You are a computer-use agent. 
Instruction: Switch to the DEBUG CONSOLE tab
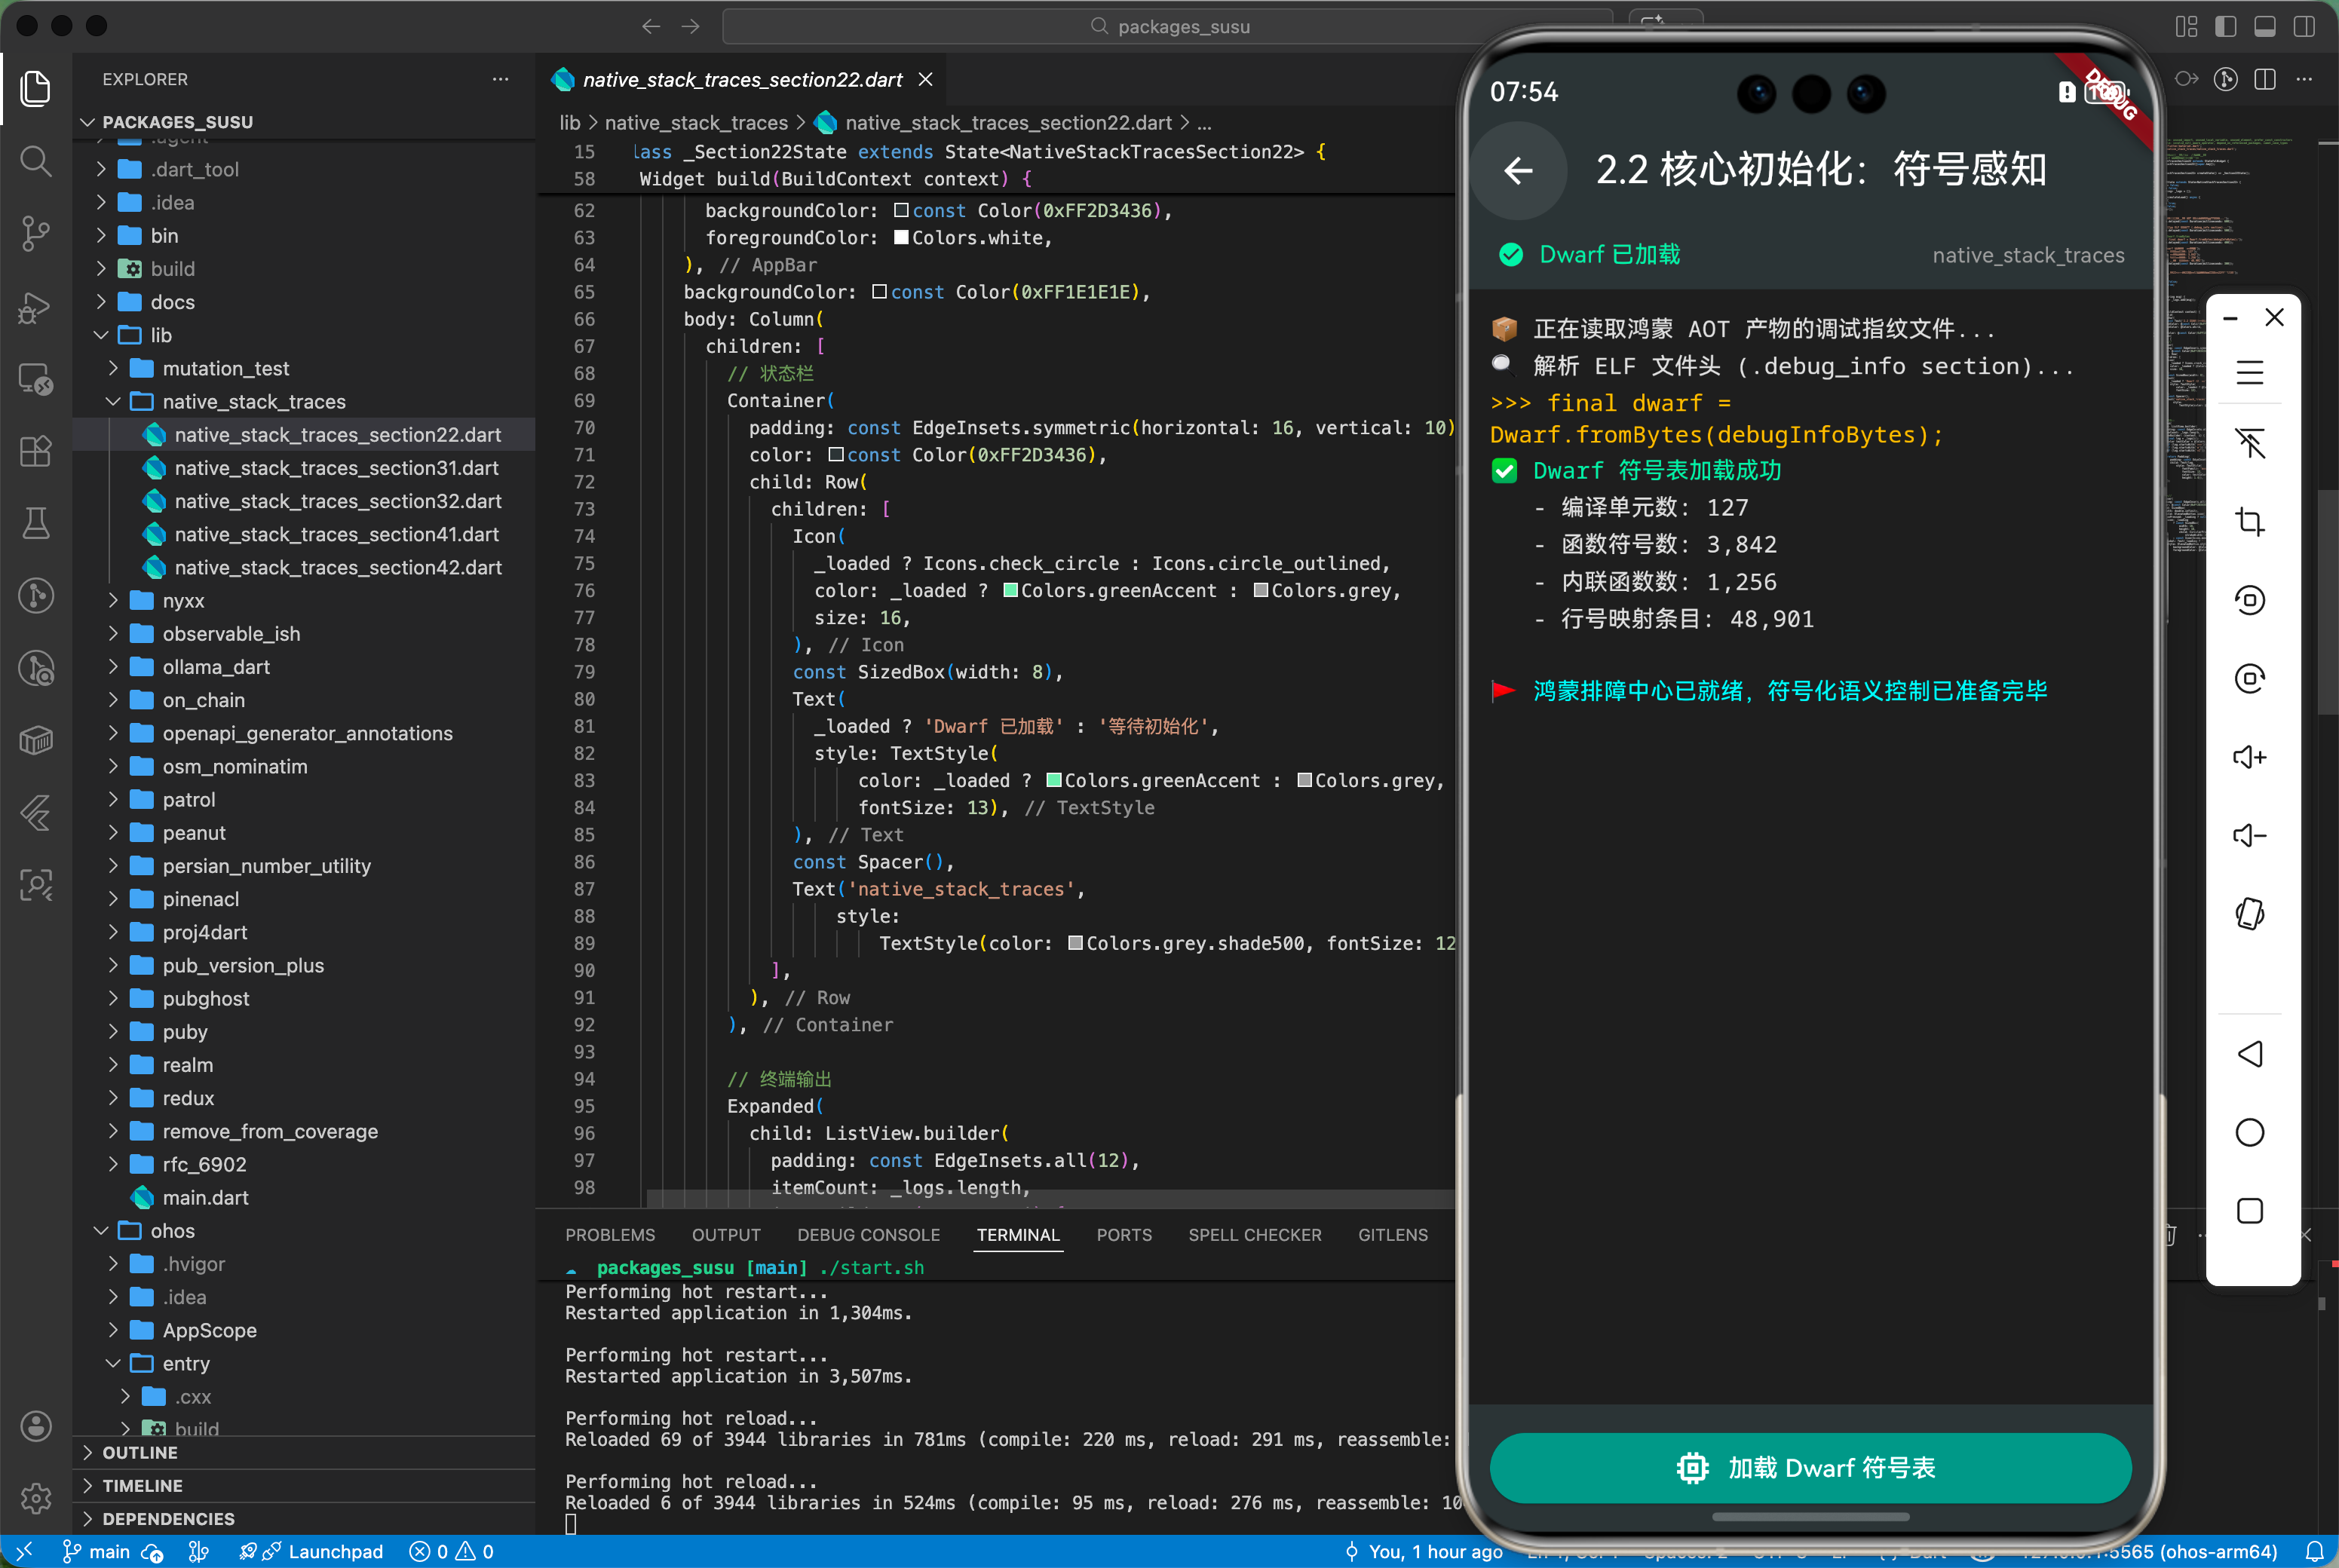tap(868, 1235)
